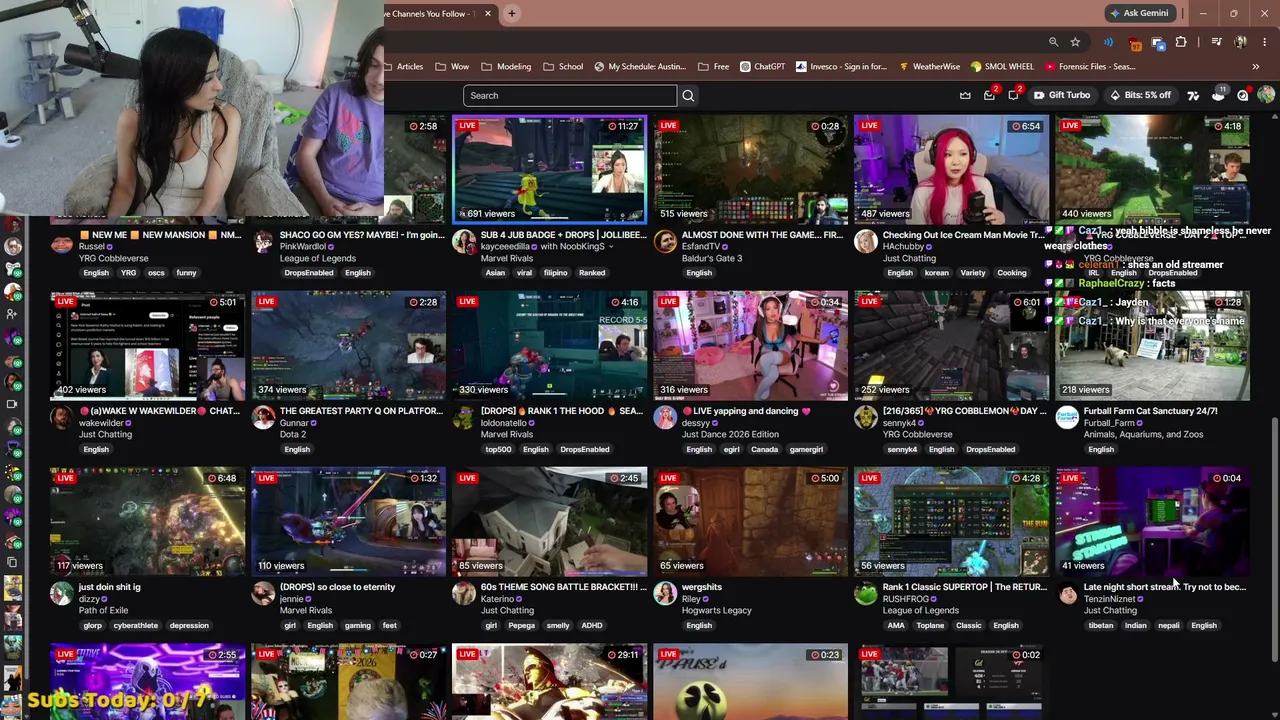
Task: Expand the Modeling bookmark folder
Action: tap(506, 67)
